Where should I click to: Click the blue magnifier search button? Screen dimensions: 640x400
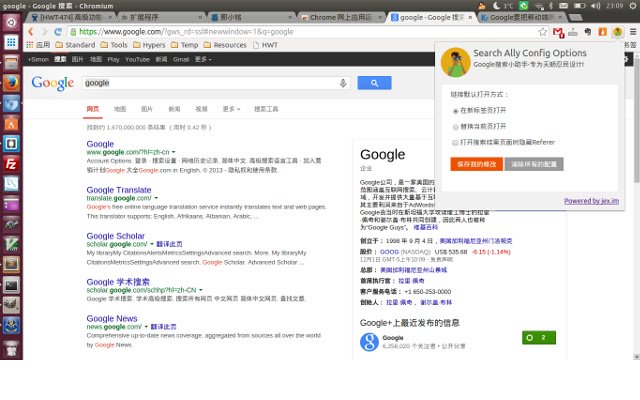(x=374, y=83)
